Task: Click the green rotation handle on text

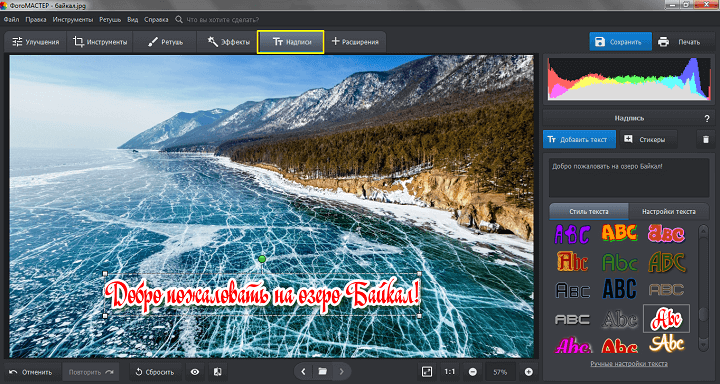Action: coord(262,260)
